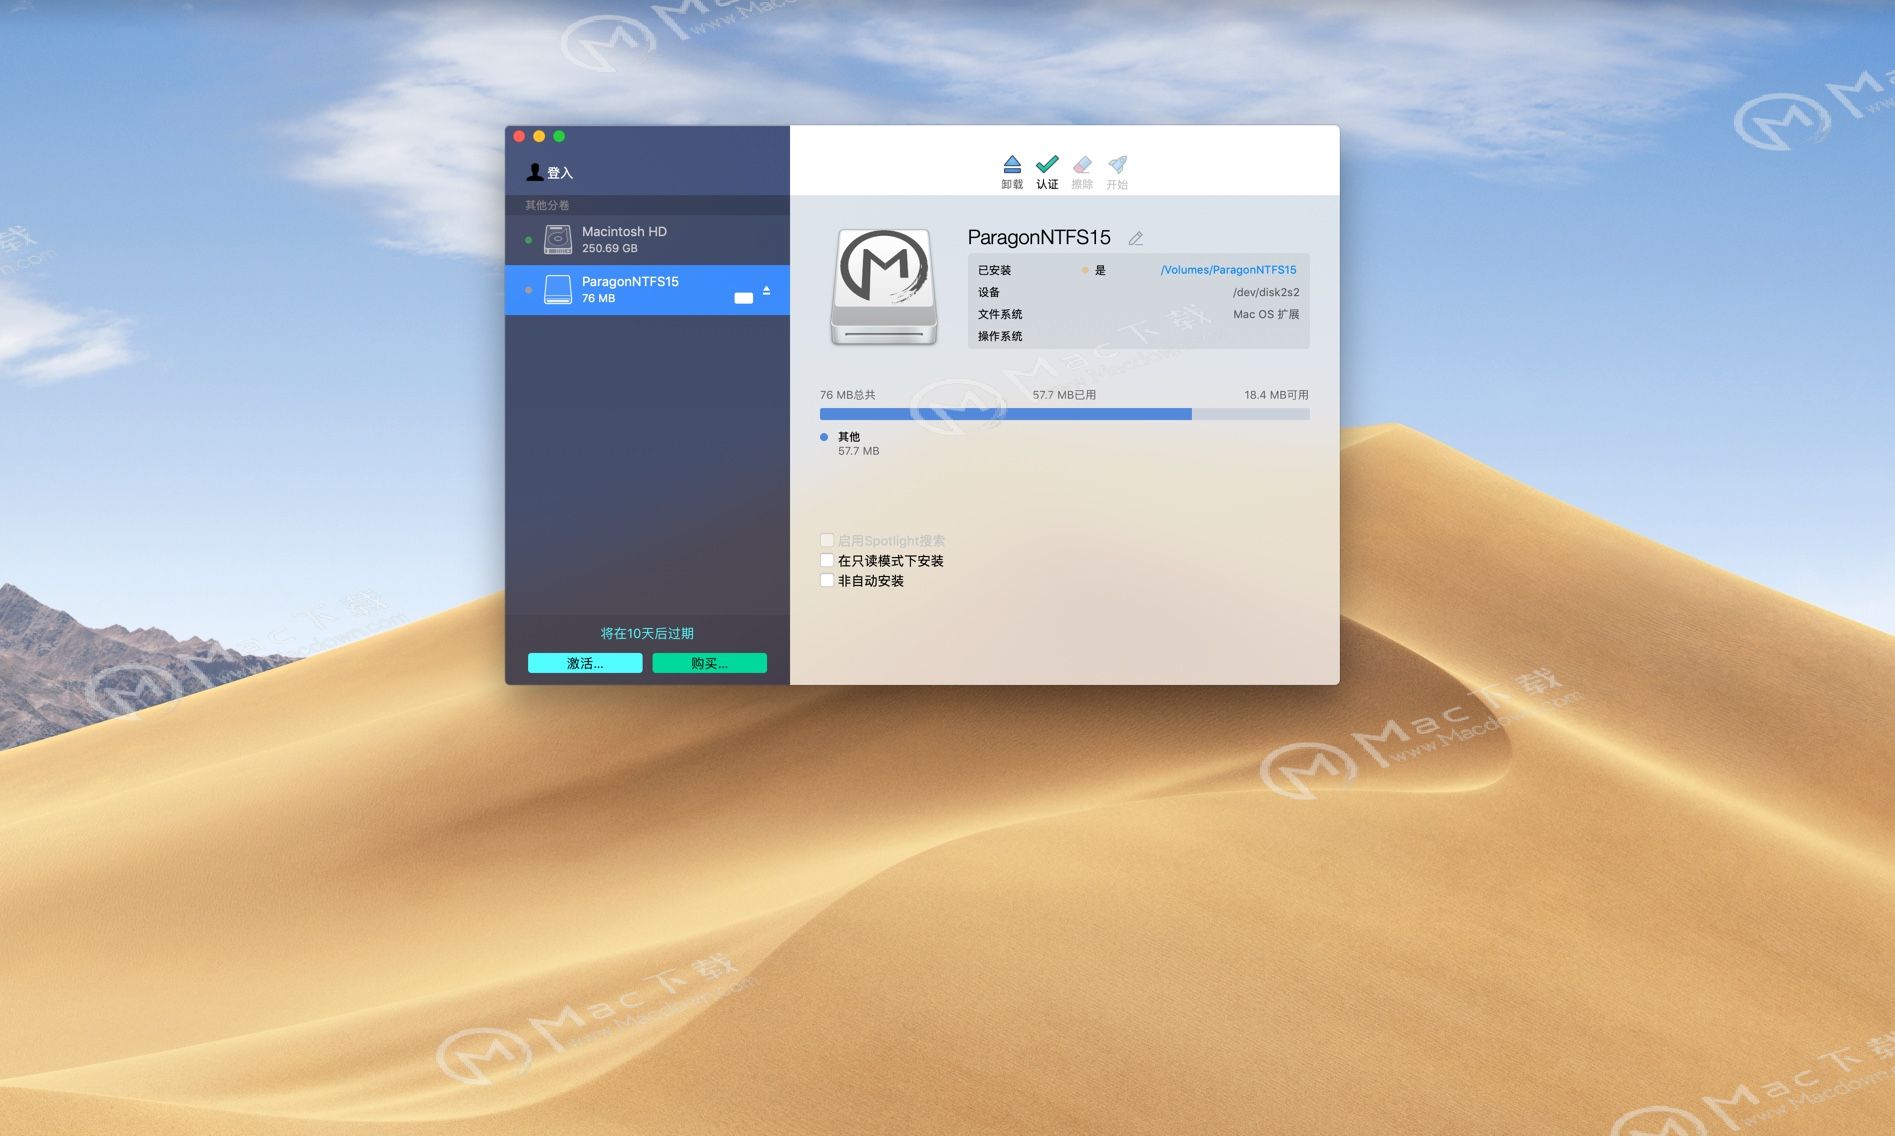This screenshot has width=1895, height=1136.
Task: Enable 在只读模式下安装 checkbox
Action: 827,560
